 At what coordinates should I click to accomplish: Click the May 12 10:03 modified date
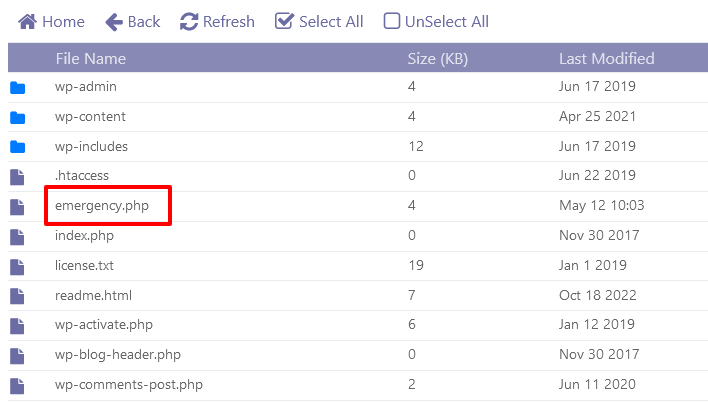coord(601,205)
